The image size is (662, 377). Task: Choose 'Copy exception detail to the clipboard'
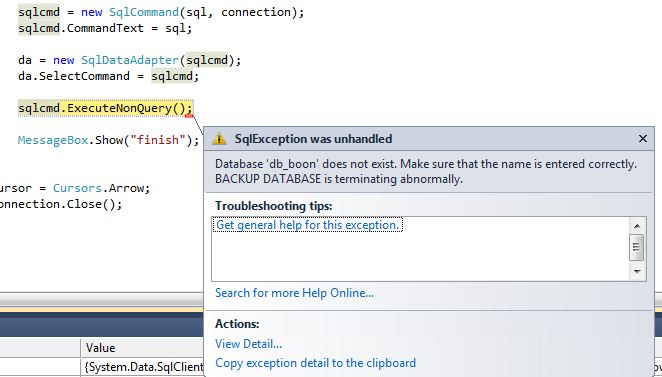[315, 363]
